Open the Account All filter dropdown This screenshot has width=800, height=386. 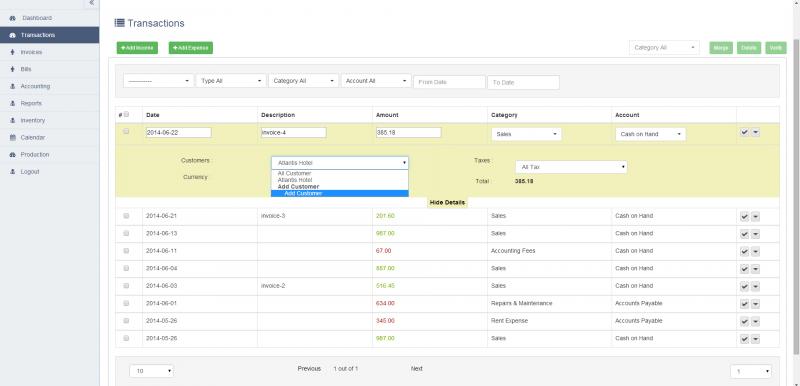click(x=376, y=81)
